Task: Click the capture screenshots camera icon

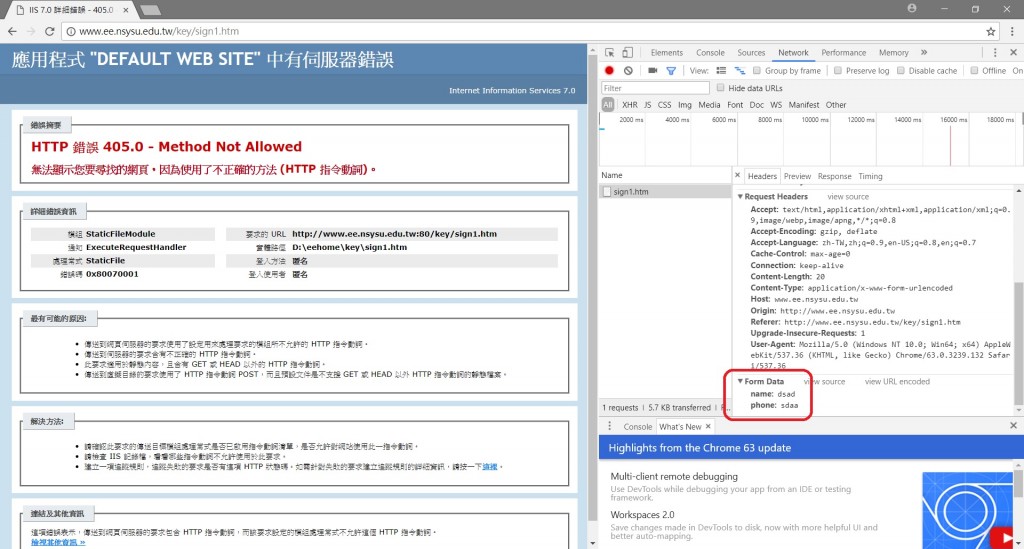Action: tap(652, 71)
